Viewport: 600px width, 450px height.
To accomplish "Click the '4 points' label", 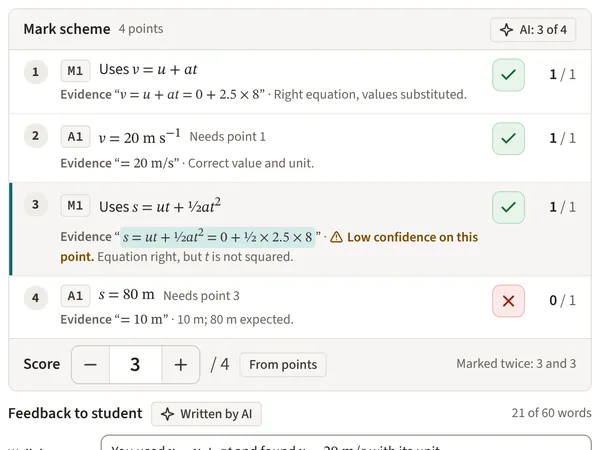I will pyautogui.click(x=141, y=29).
